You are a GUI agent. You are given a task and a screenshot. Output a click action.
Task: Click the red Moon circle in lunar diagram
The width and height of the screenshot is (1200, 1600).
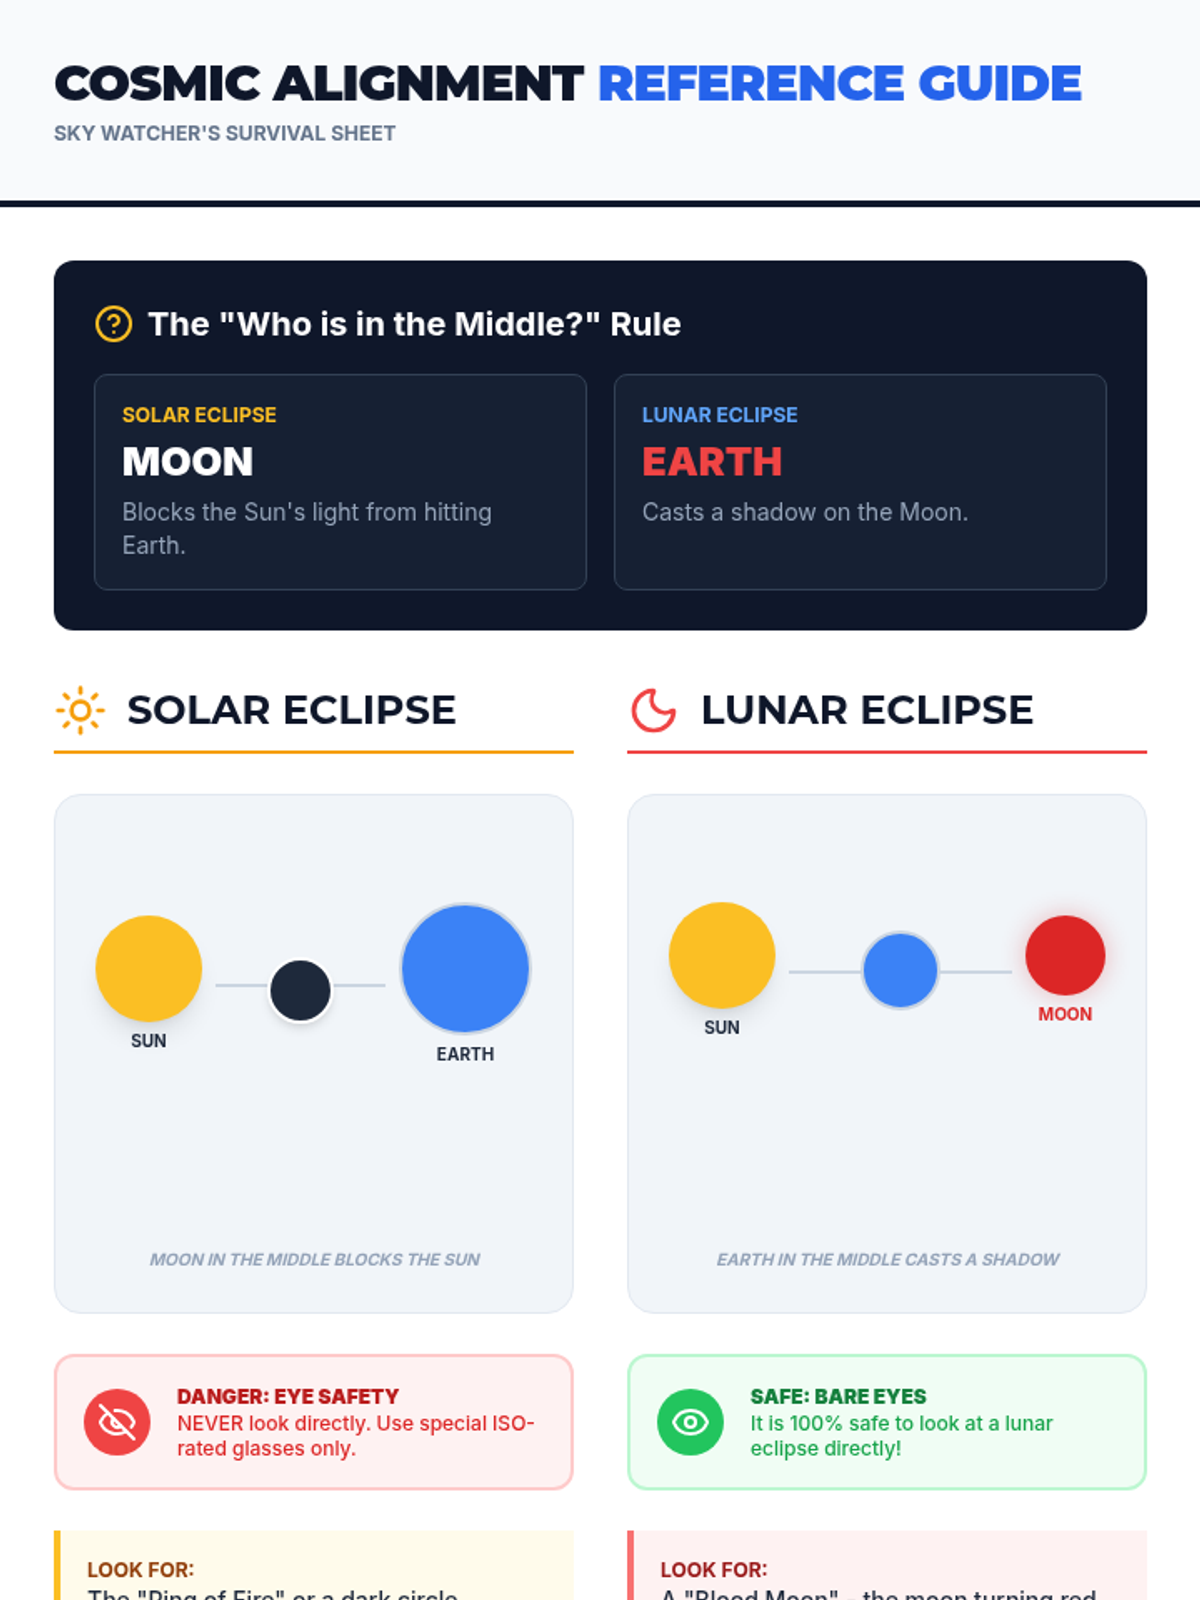click(x=1065, y=956)
